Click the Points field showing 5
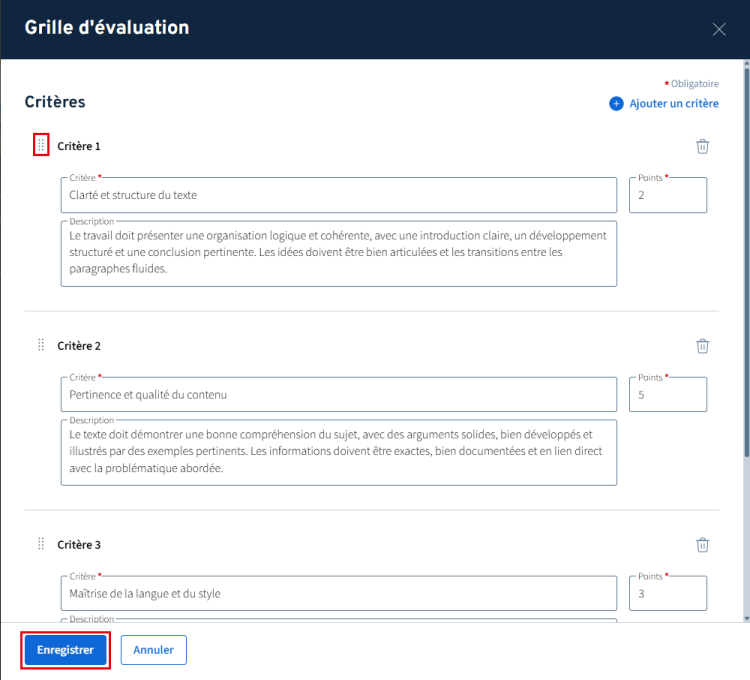Viewport: 750px width, 680px height. [668, 395]
